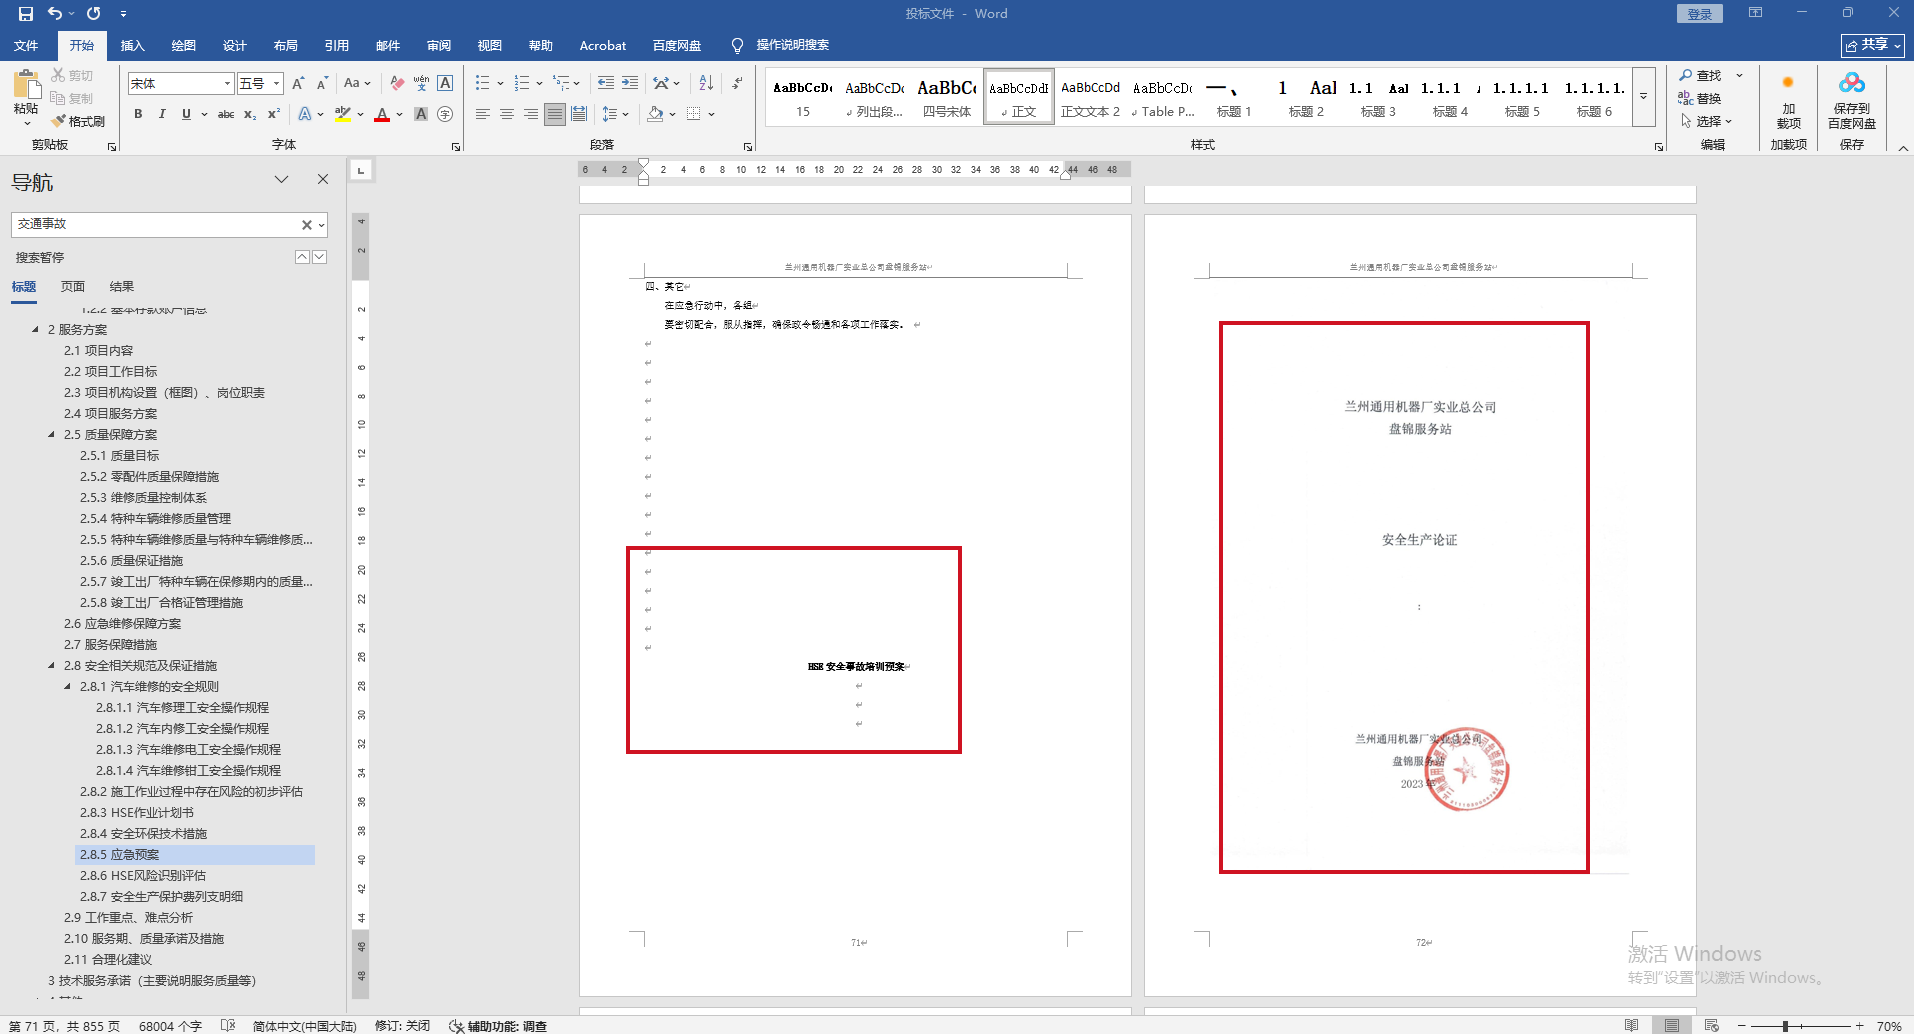Apply the yellow text highlight color

(x=343, y=114)
